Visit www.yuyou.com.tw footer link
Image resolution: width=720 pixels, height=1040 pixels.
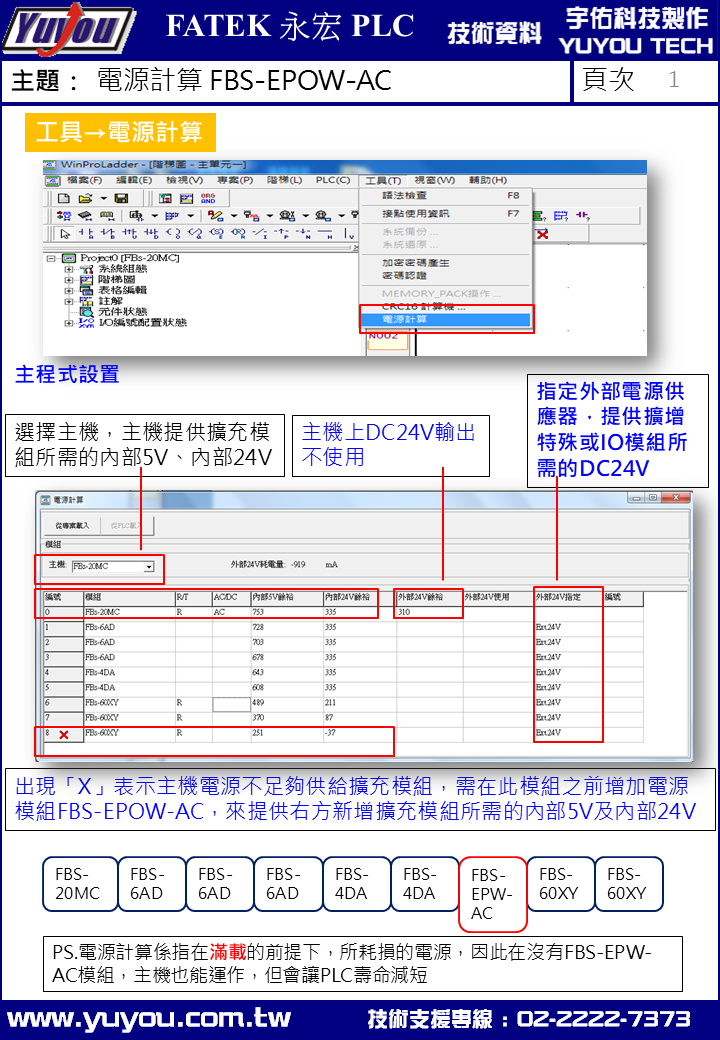[x=149, y=1019]
